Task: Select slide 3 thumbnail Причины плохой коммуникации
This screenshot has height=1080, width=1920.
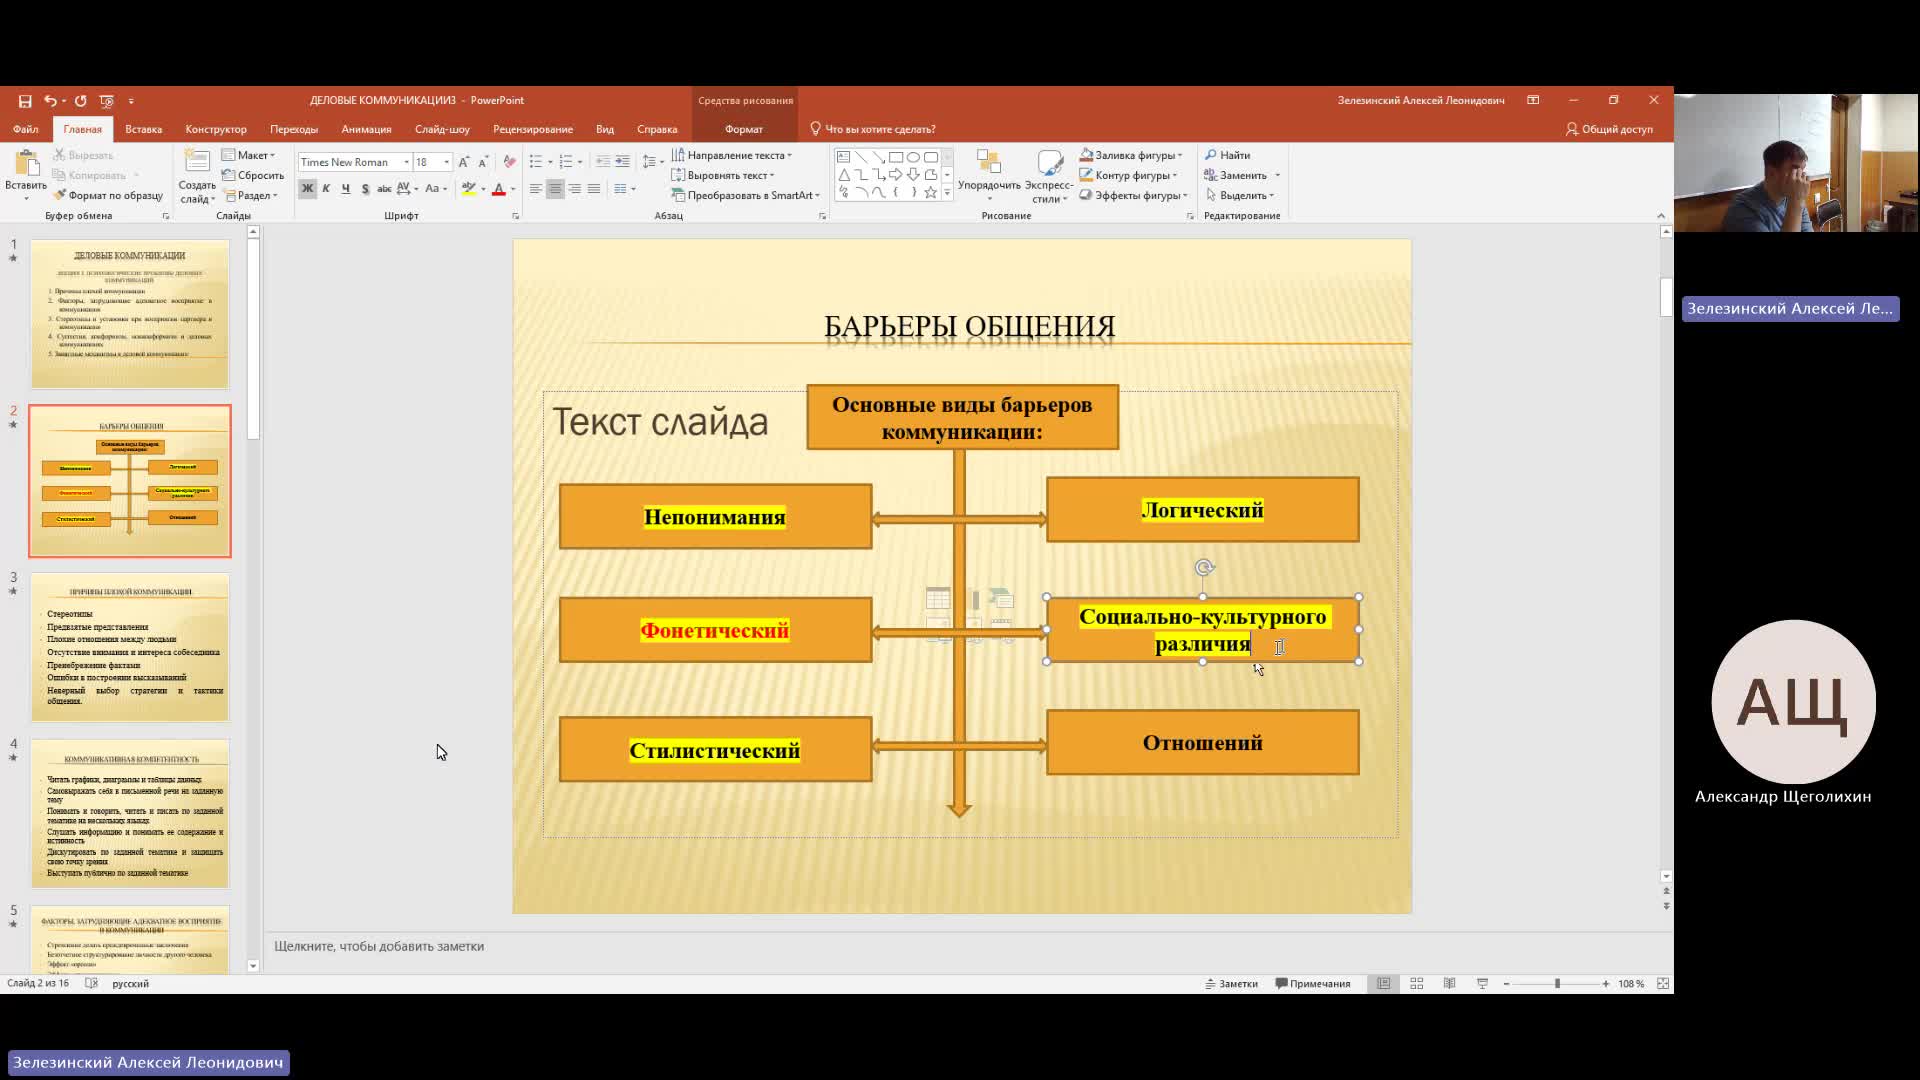Action: [x=130, y=647]
